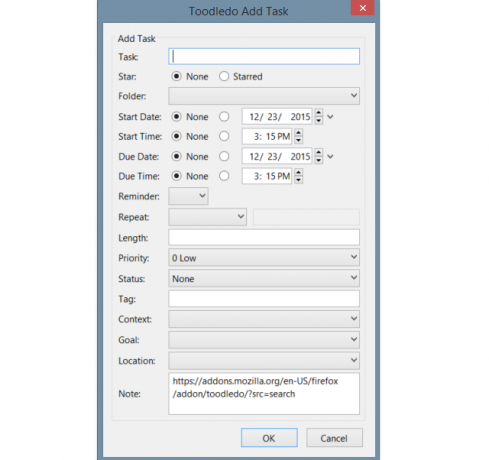Viewport: 489px width, 460px height.
Task: Increment Start Date with up spinner arrow
Action: (x=319, y=113)
